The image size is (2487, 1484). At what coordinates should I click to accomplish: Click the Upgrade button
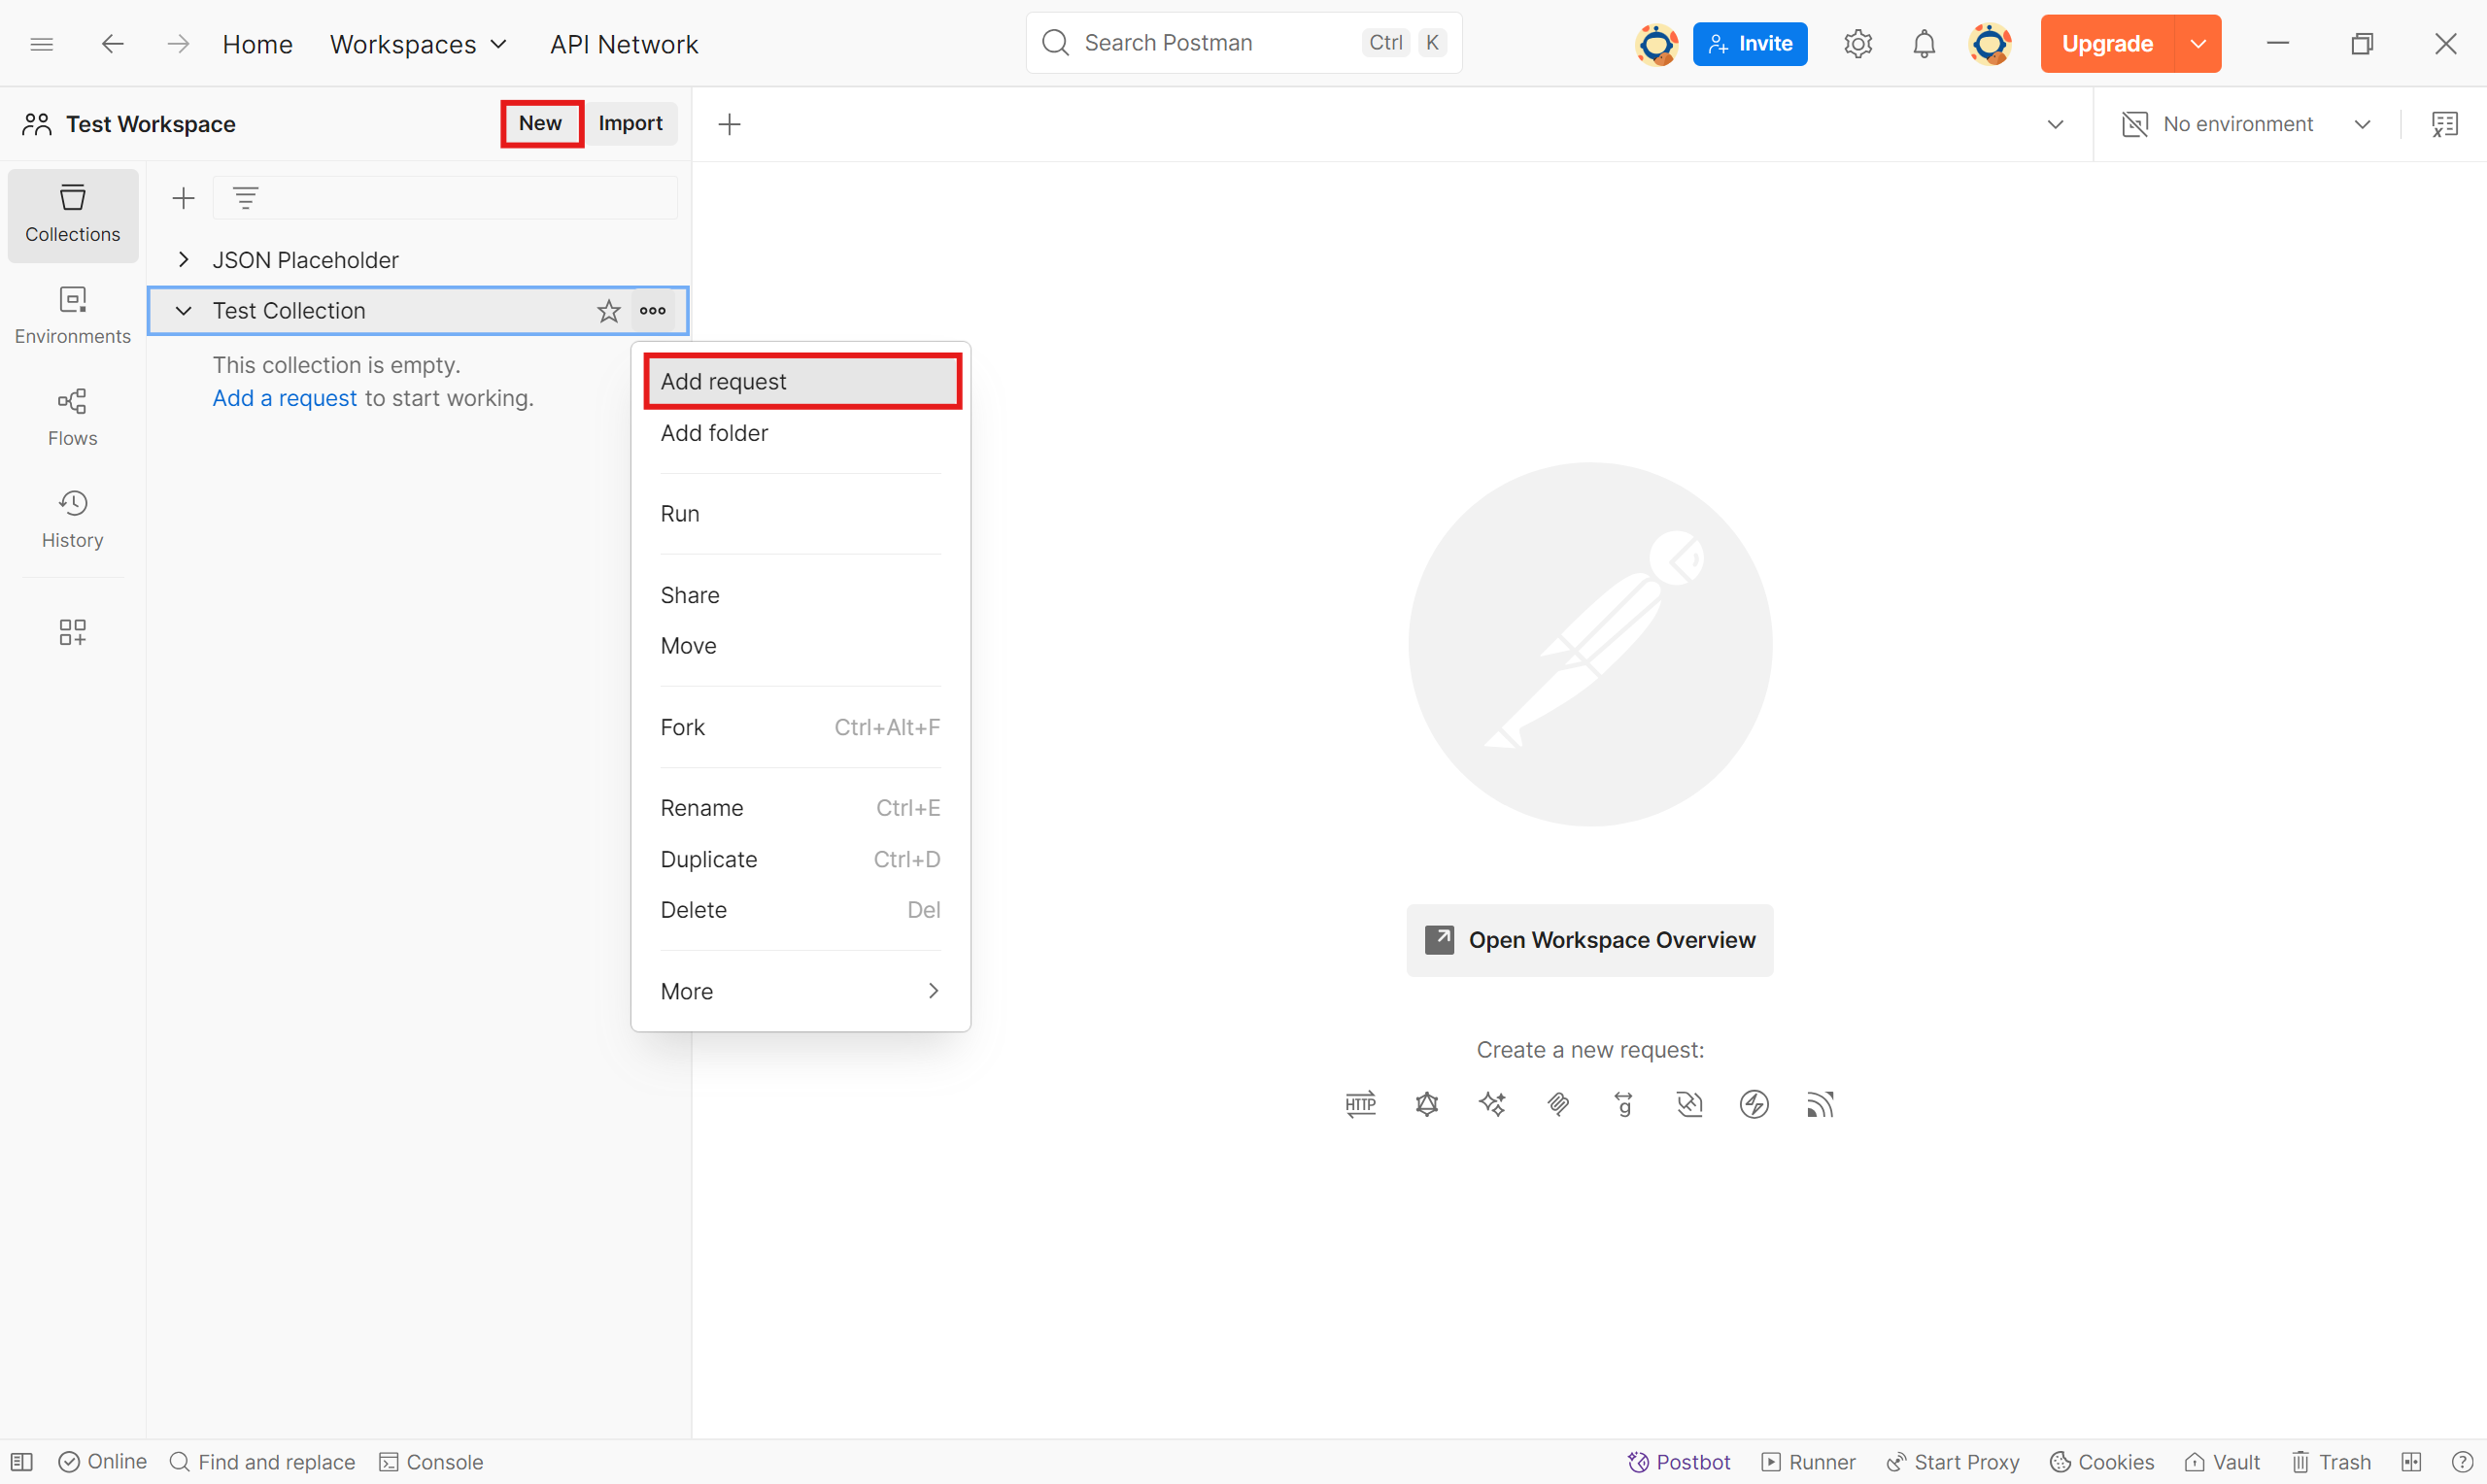(2107, 44)
